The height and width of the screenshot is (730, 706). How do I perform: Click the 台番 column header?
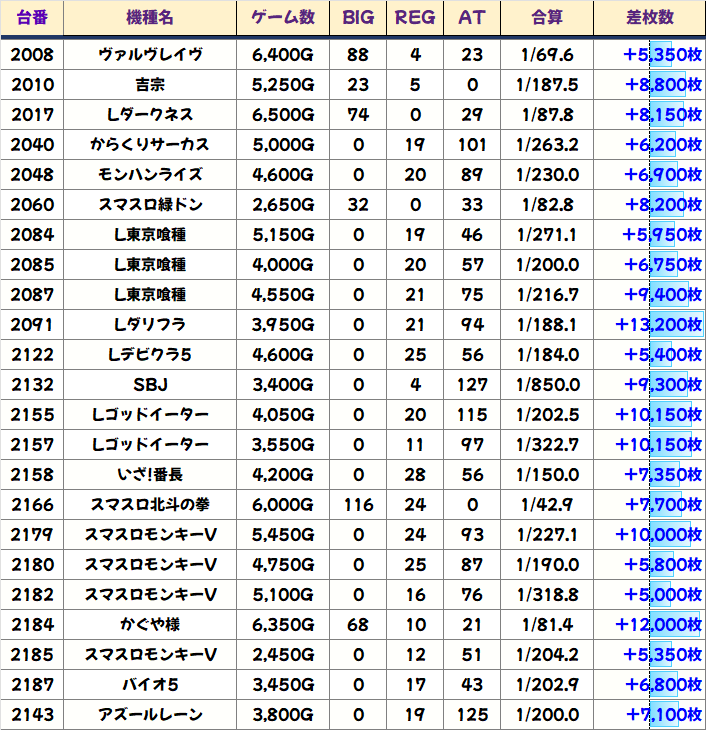32,18
